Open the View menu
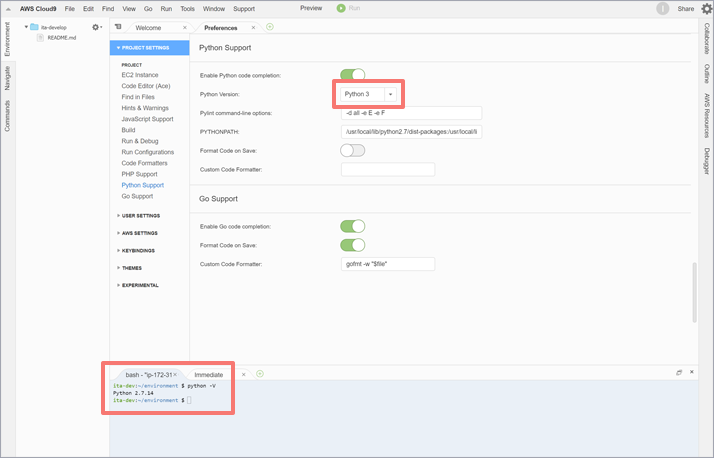The width and height of the screenshot is (714, 458). (x=129, y=9)
